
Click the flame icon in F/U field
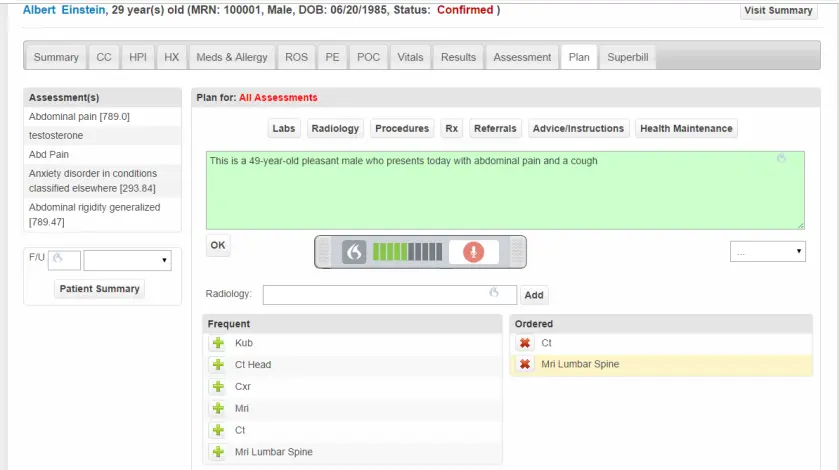tap(58, 257)
